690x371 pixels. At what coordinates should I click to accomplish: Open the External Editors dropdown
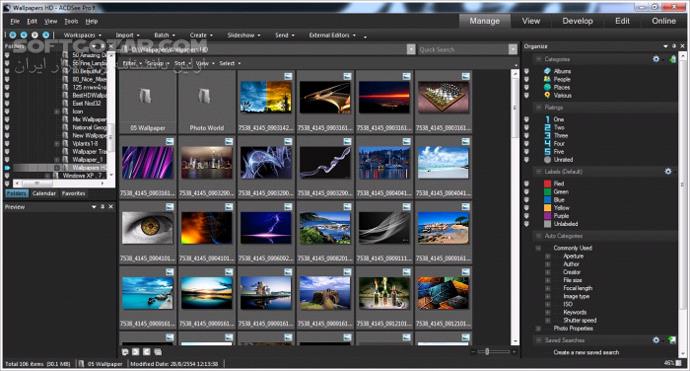(x=332, y=35)
